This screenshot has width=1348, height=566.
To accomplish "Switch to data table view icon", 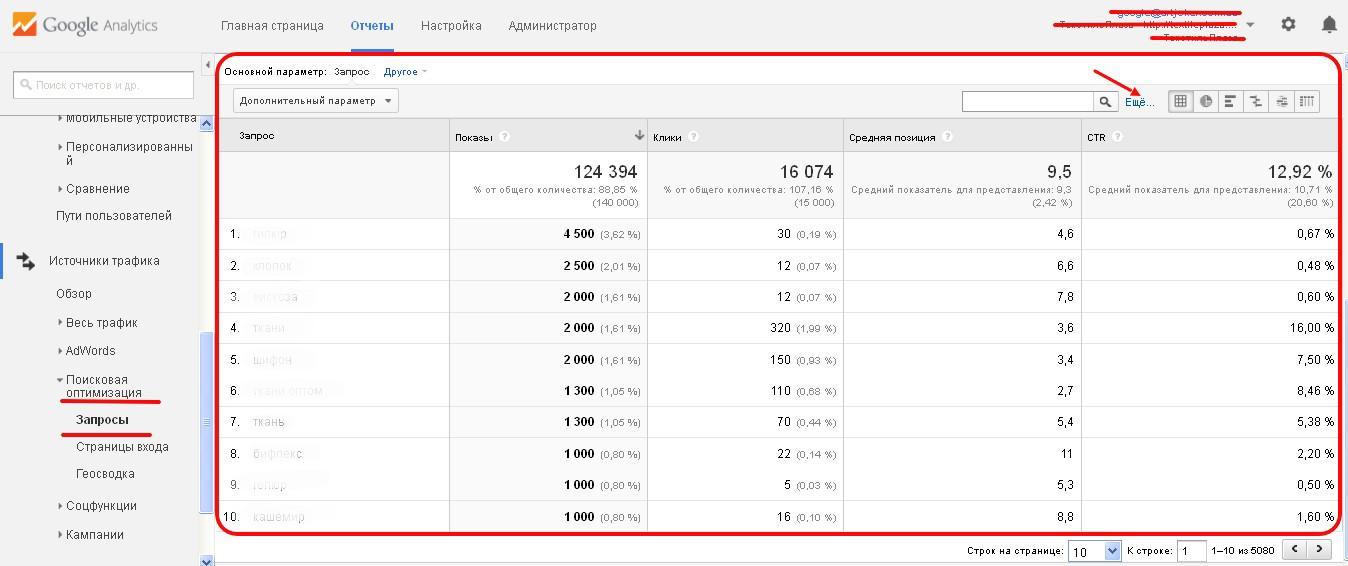I will (1181, 101).
